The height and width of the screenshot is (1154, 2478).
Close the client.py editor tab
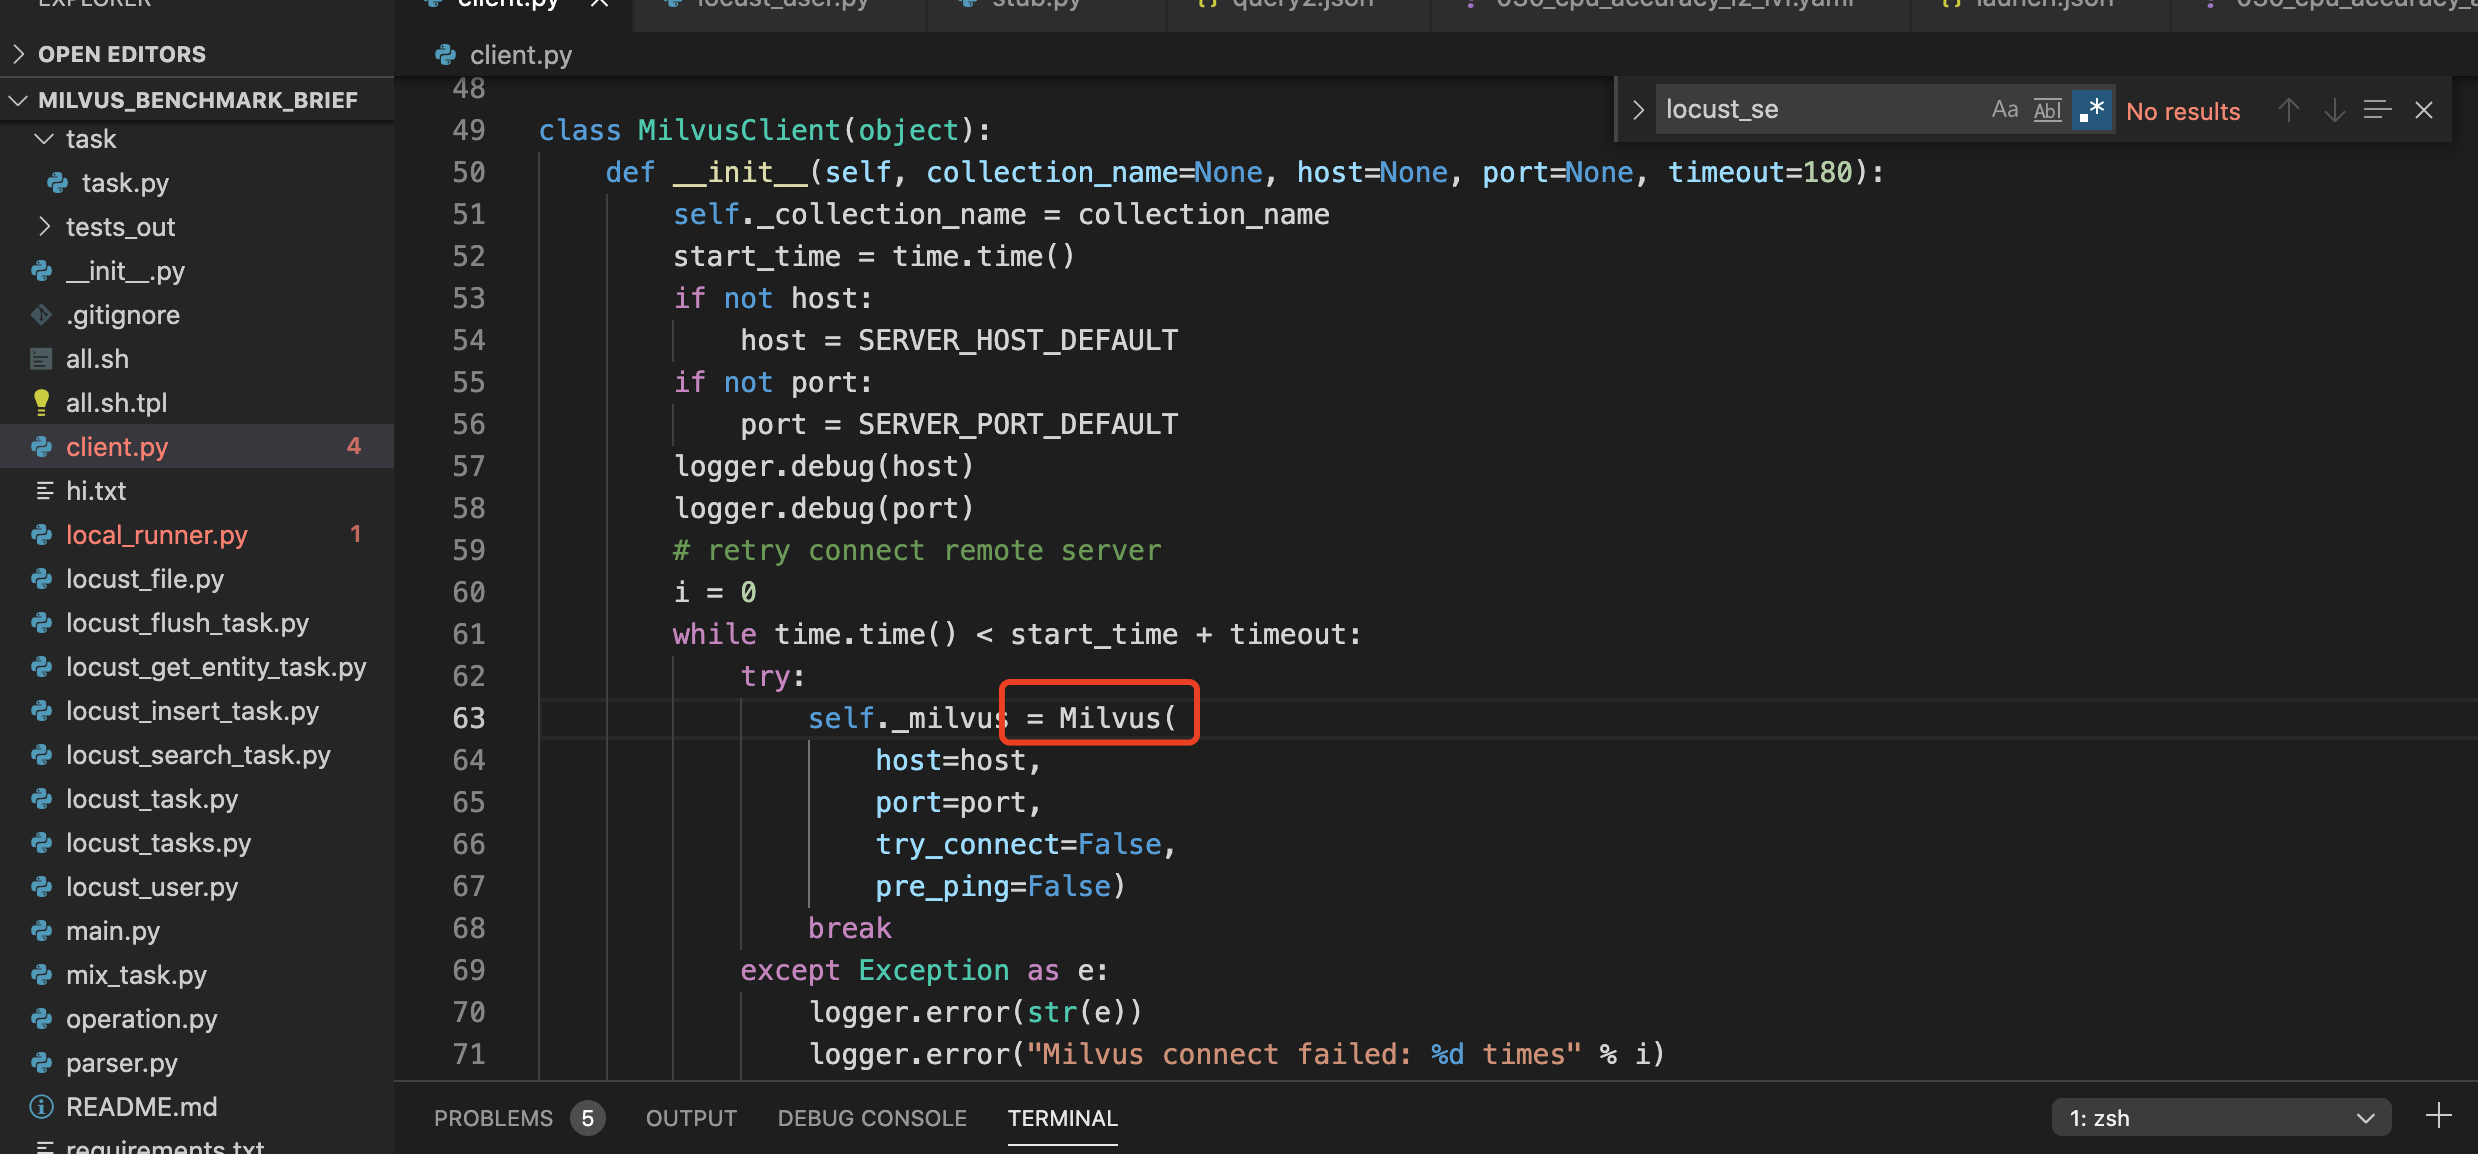598,4
